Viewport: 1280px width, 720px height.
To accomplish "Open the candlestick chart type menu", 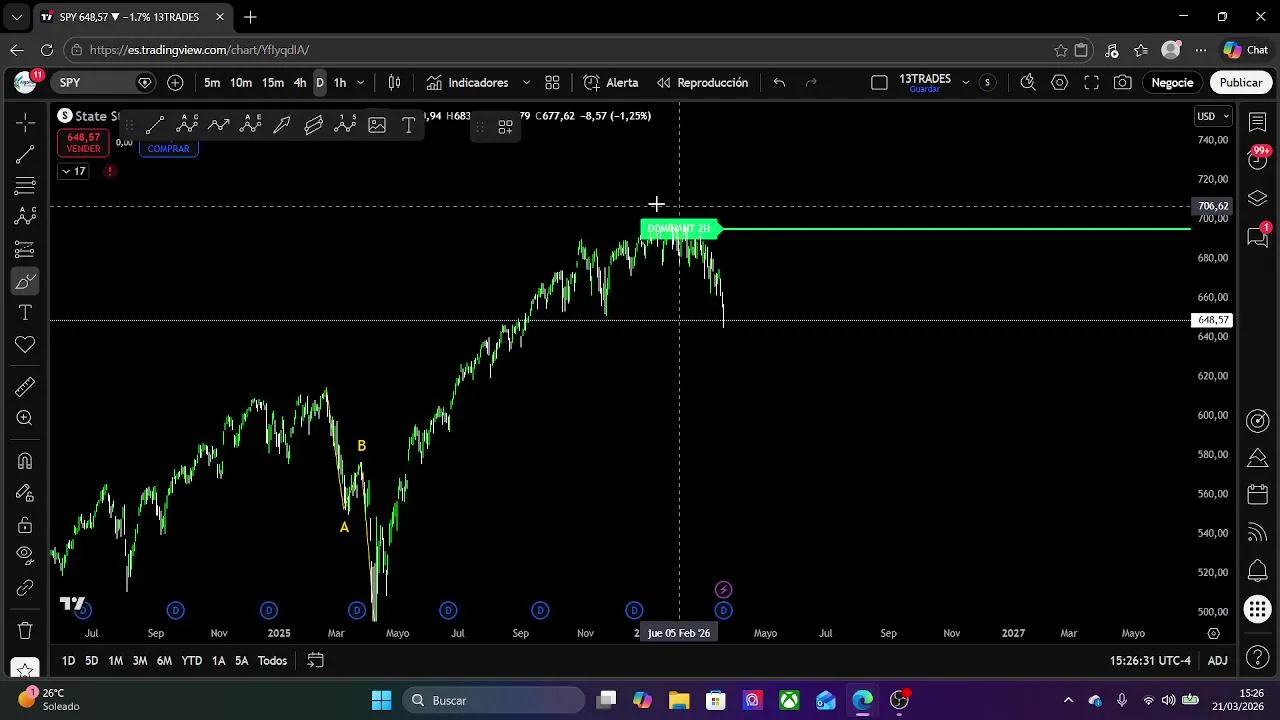I will [395, 83].
